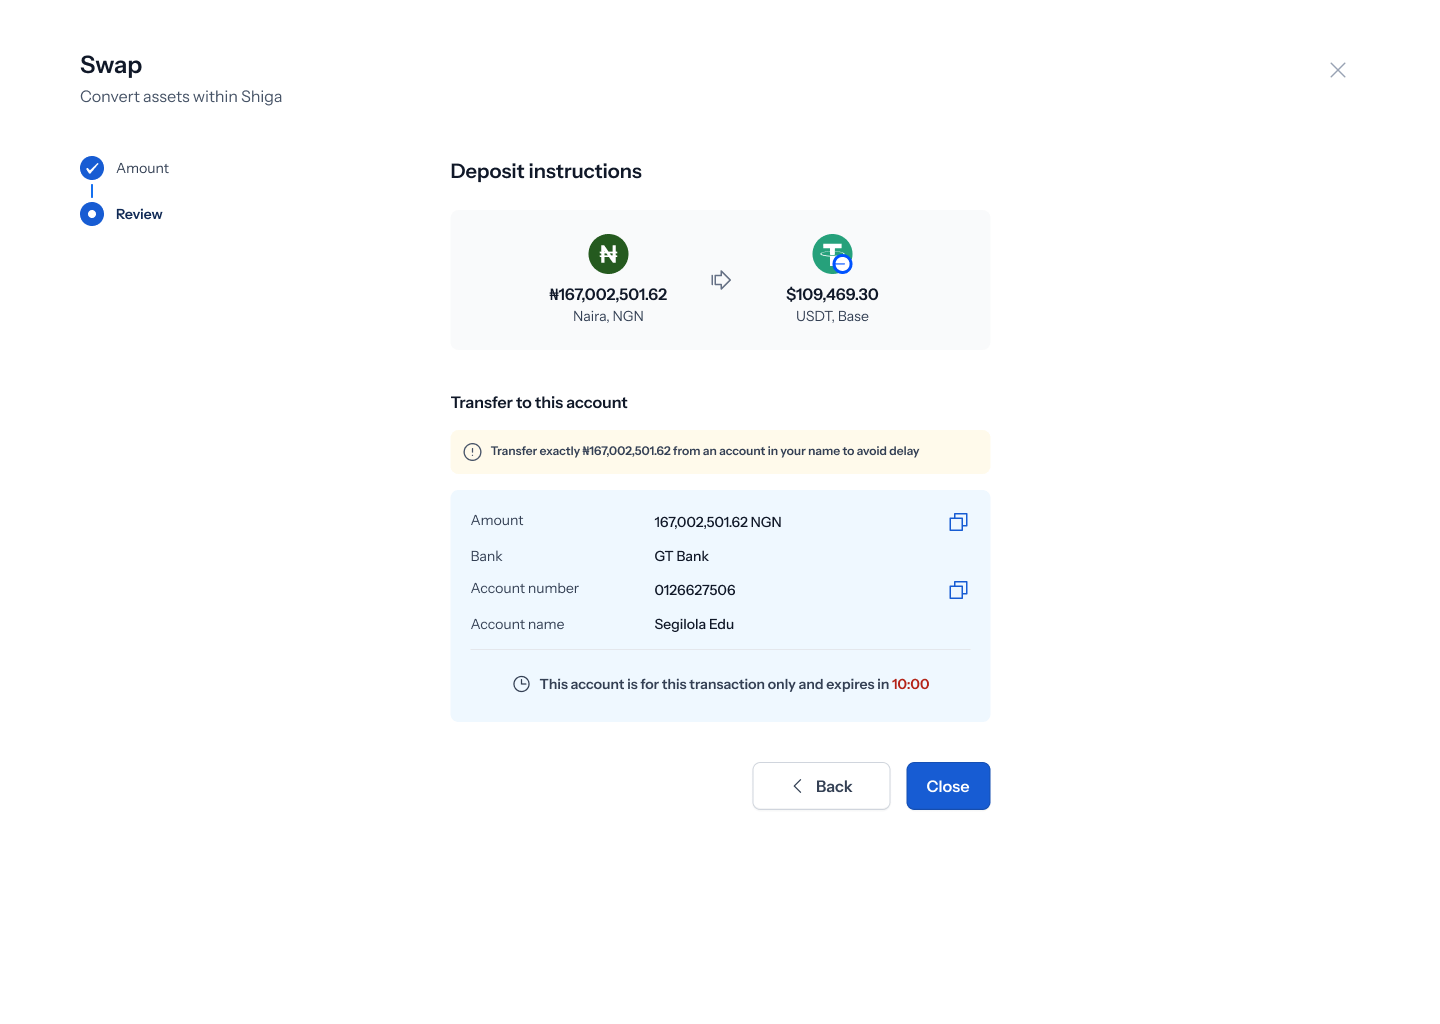
Task: Click the USDT Base token icon
Action: (832, 254)
